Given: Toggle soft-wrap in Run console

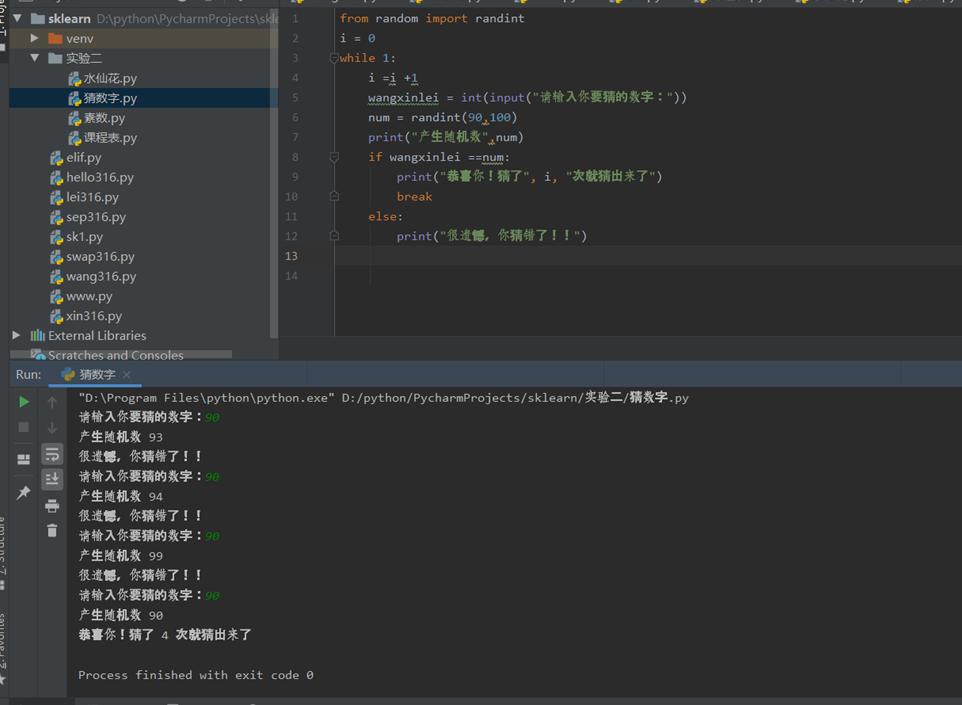Looking at the screenshot, I should click(x=52, y=454).
